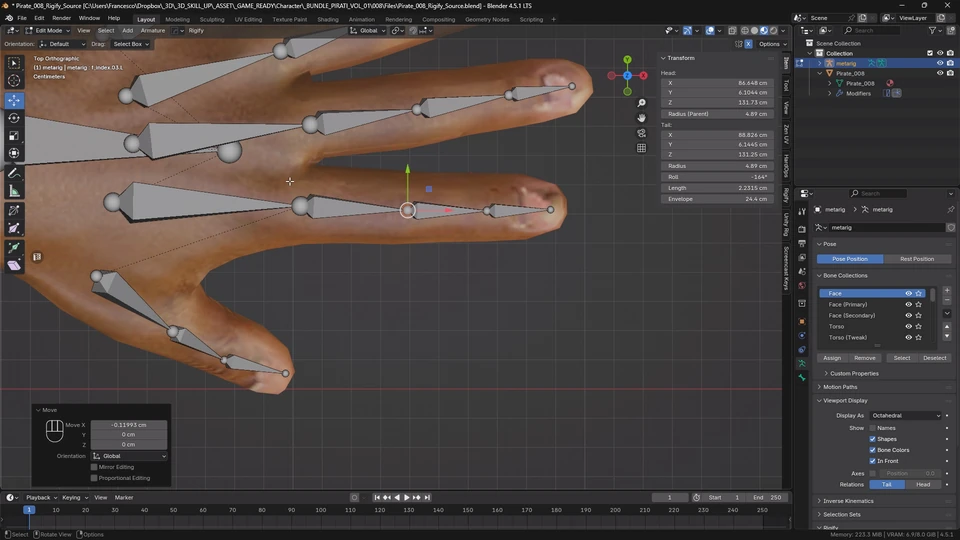This screenshot has height=540, width=960.
Task: Choose the Annotate pencil tool
Action: pos(13,174)
